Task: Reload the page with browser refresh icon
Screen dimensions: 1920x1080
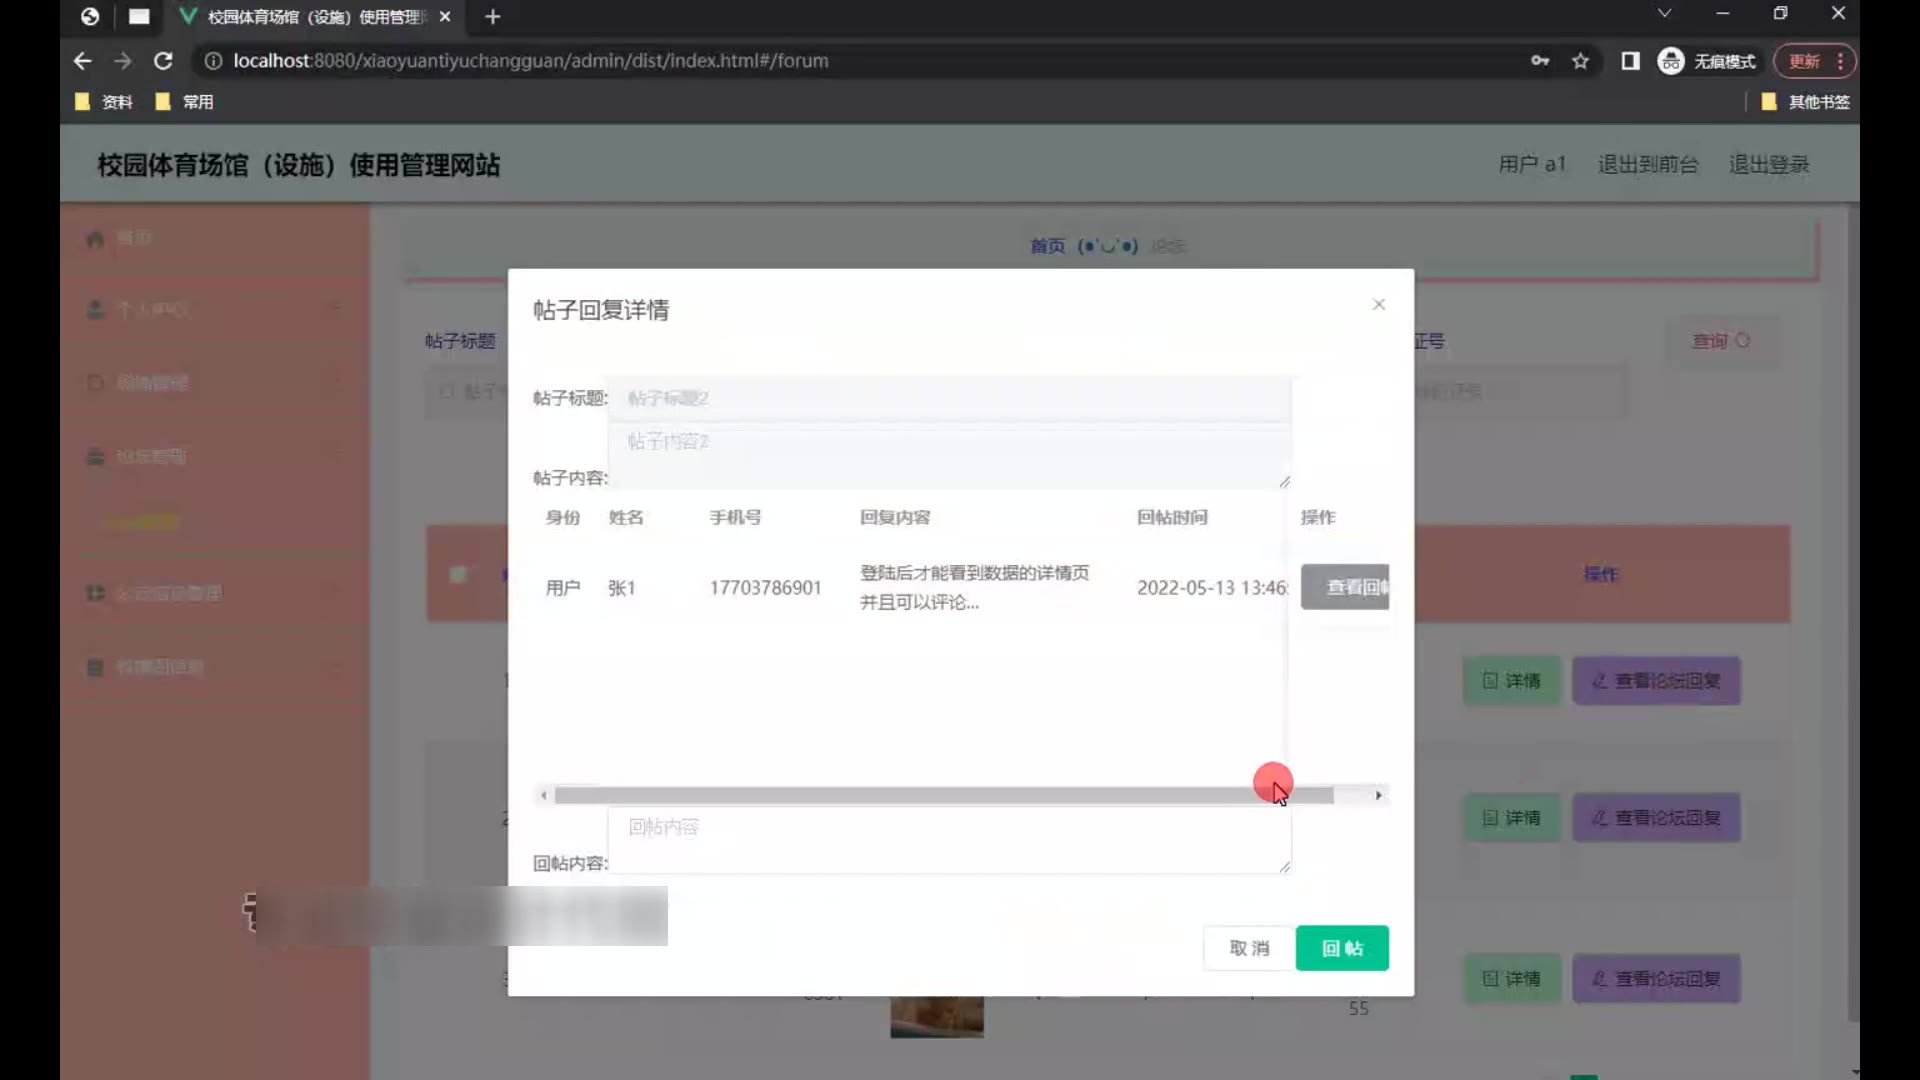Action: (x=163, y=61)
